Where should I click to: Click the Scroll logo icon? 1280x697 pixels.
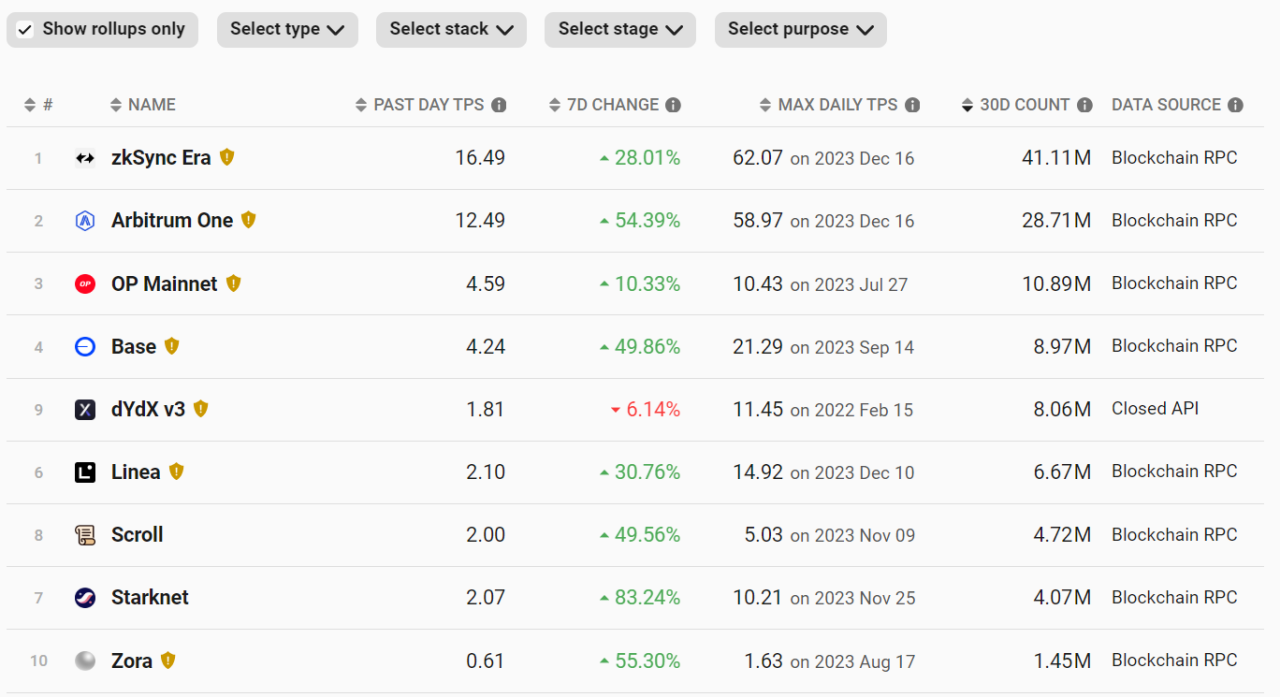[85, 535]
